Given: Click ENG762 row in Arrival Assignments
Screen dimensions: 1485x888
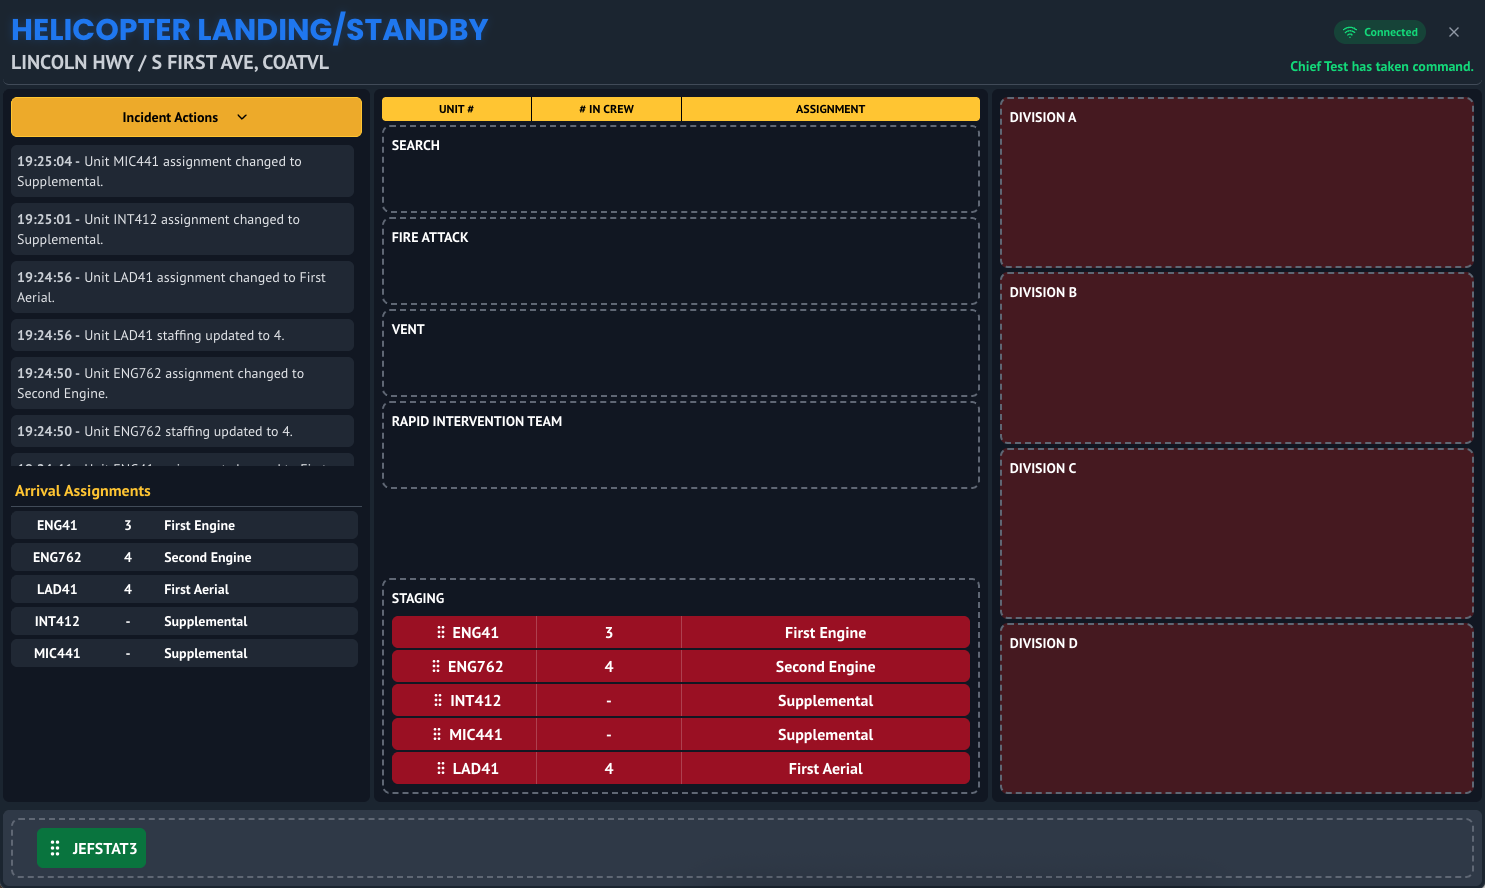Looking at the screenshot, I should 184,557.
